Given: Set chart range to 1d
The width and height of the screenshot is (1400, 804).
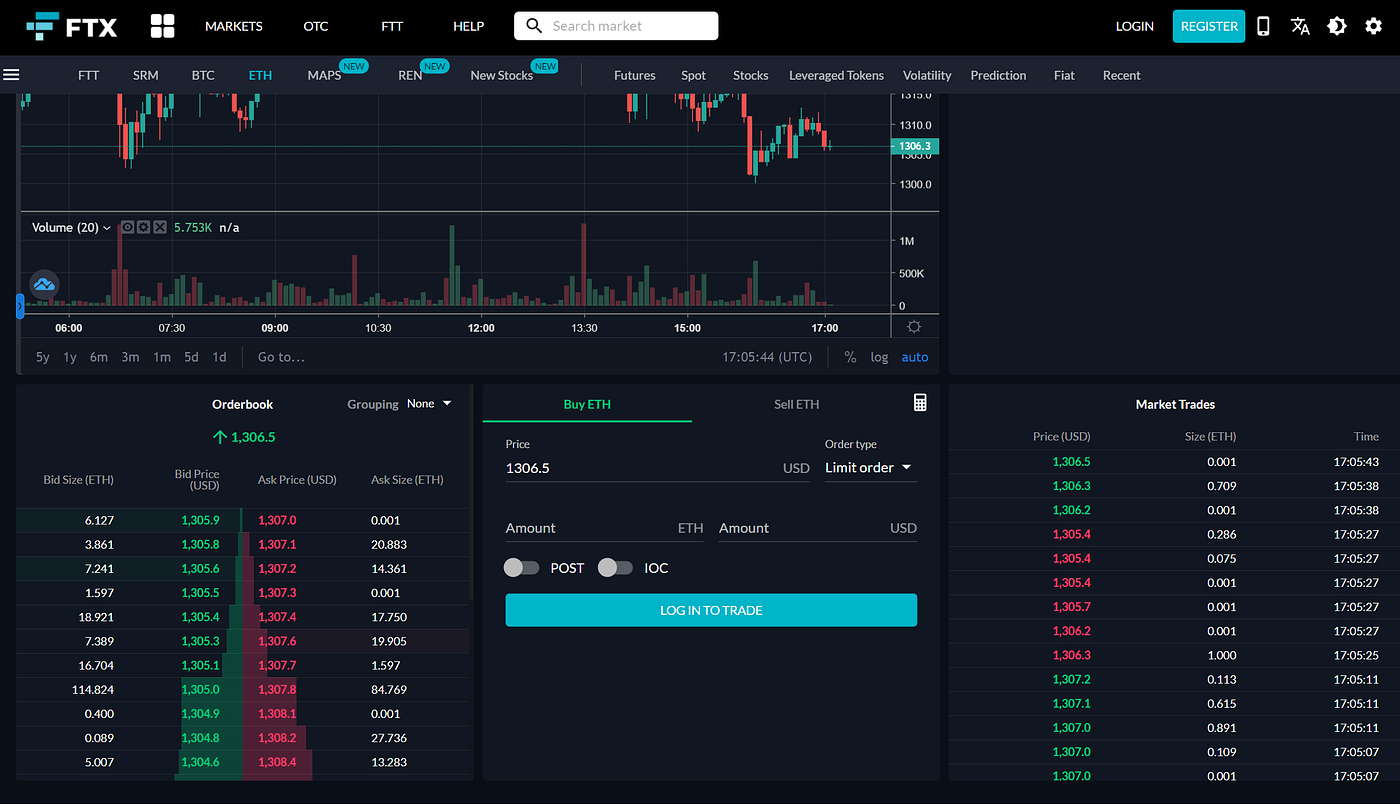Looking at the screenshot, I should click(x=219, y=357).
